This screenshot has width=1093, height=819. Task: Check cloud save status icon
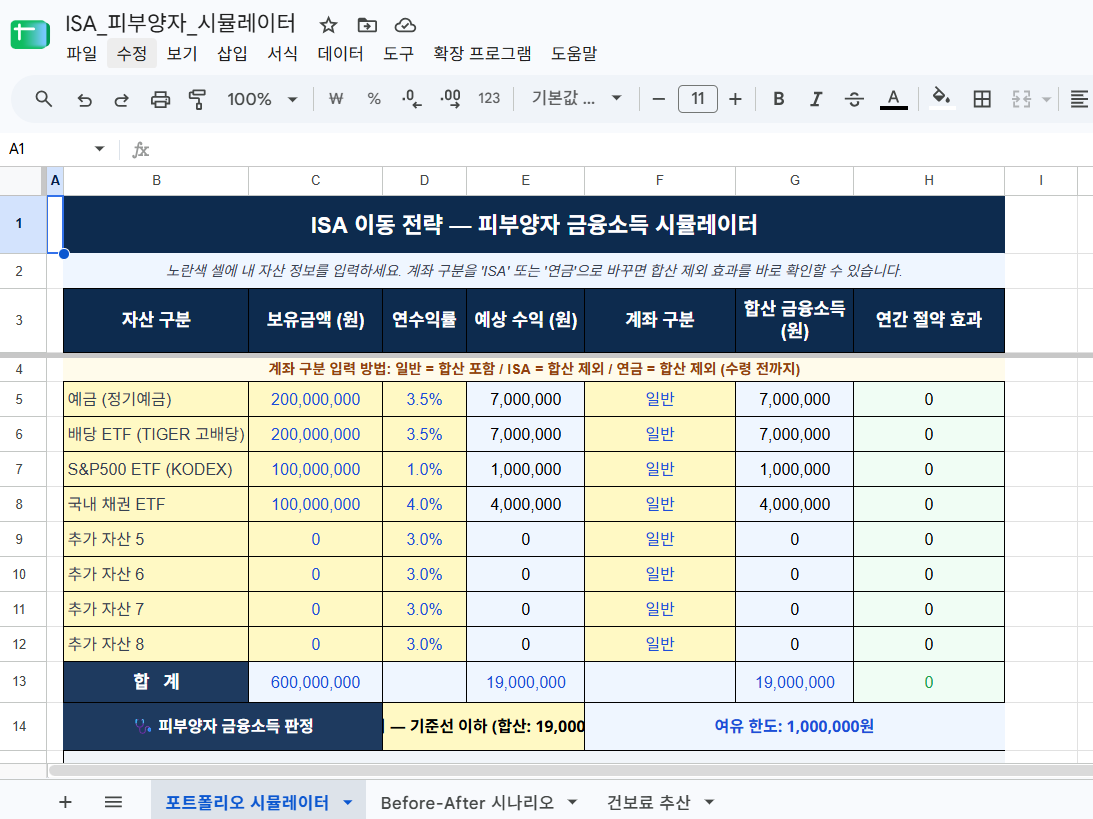pyautogui.click(x=405, y=26)
